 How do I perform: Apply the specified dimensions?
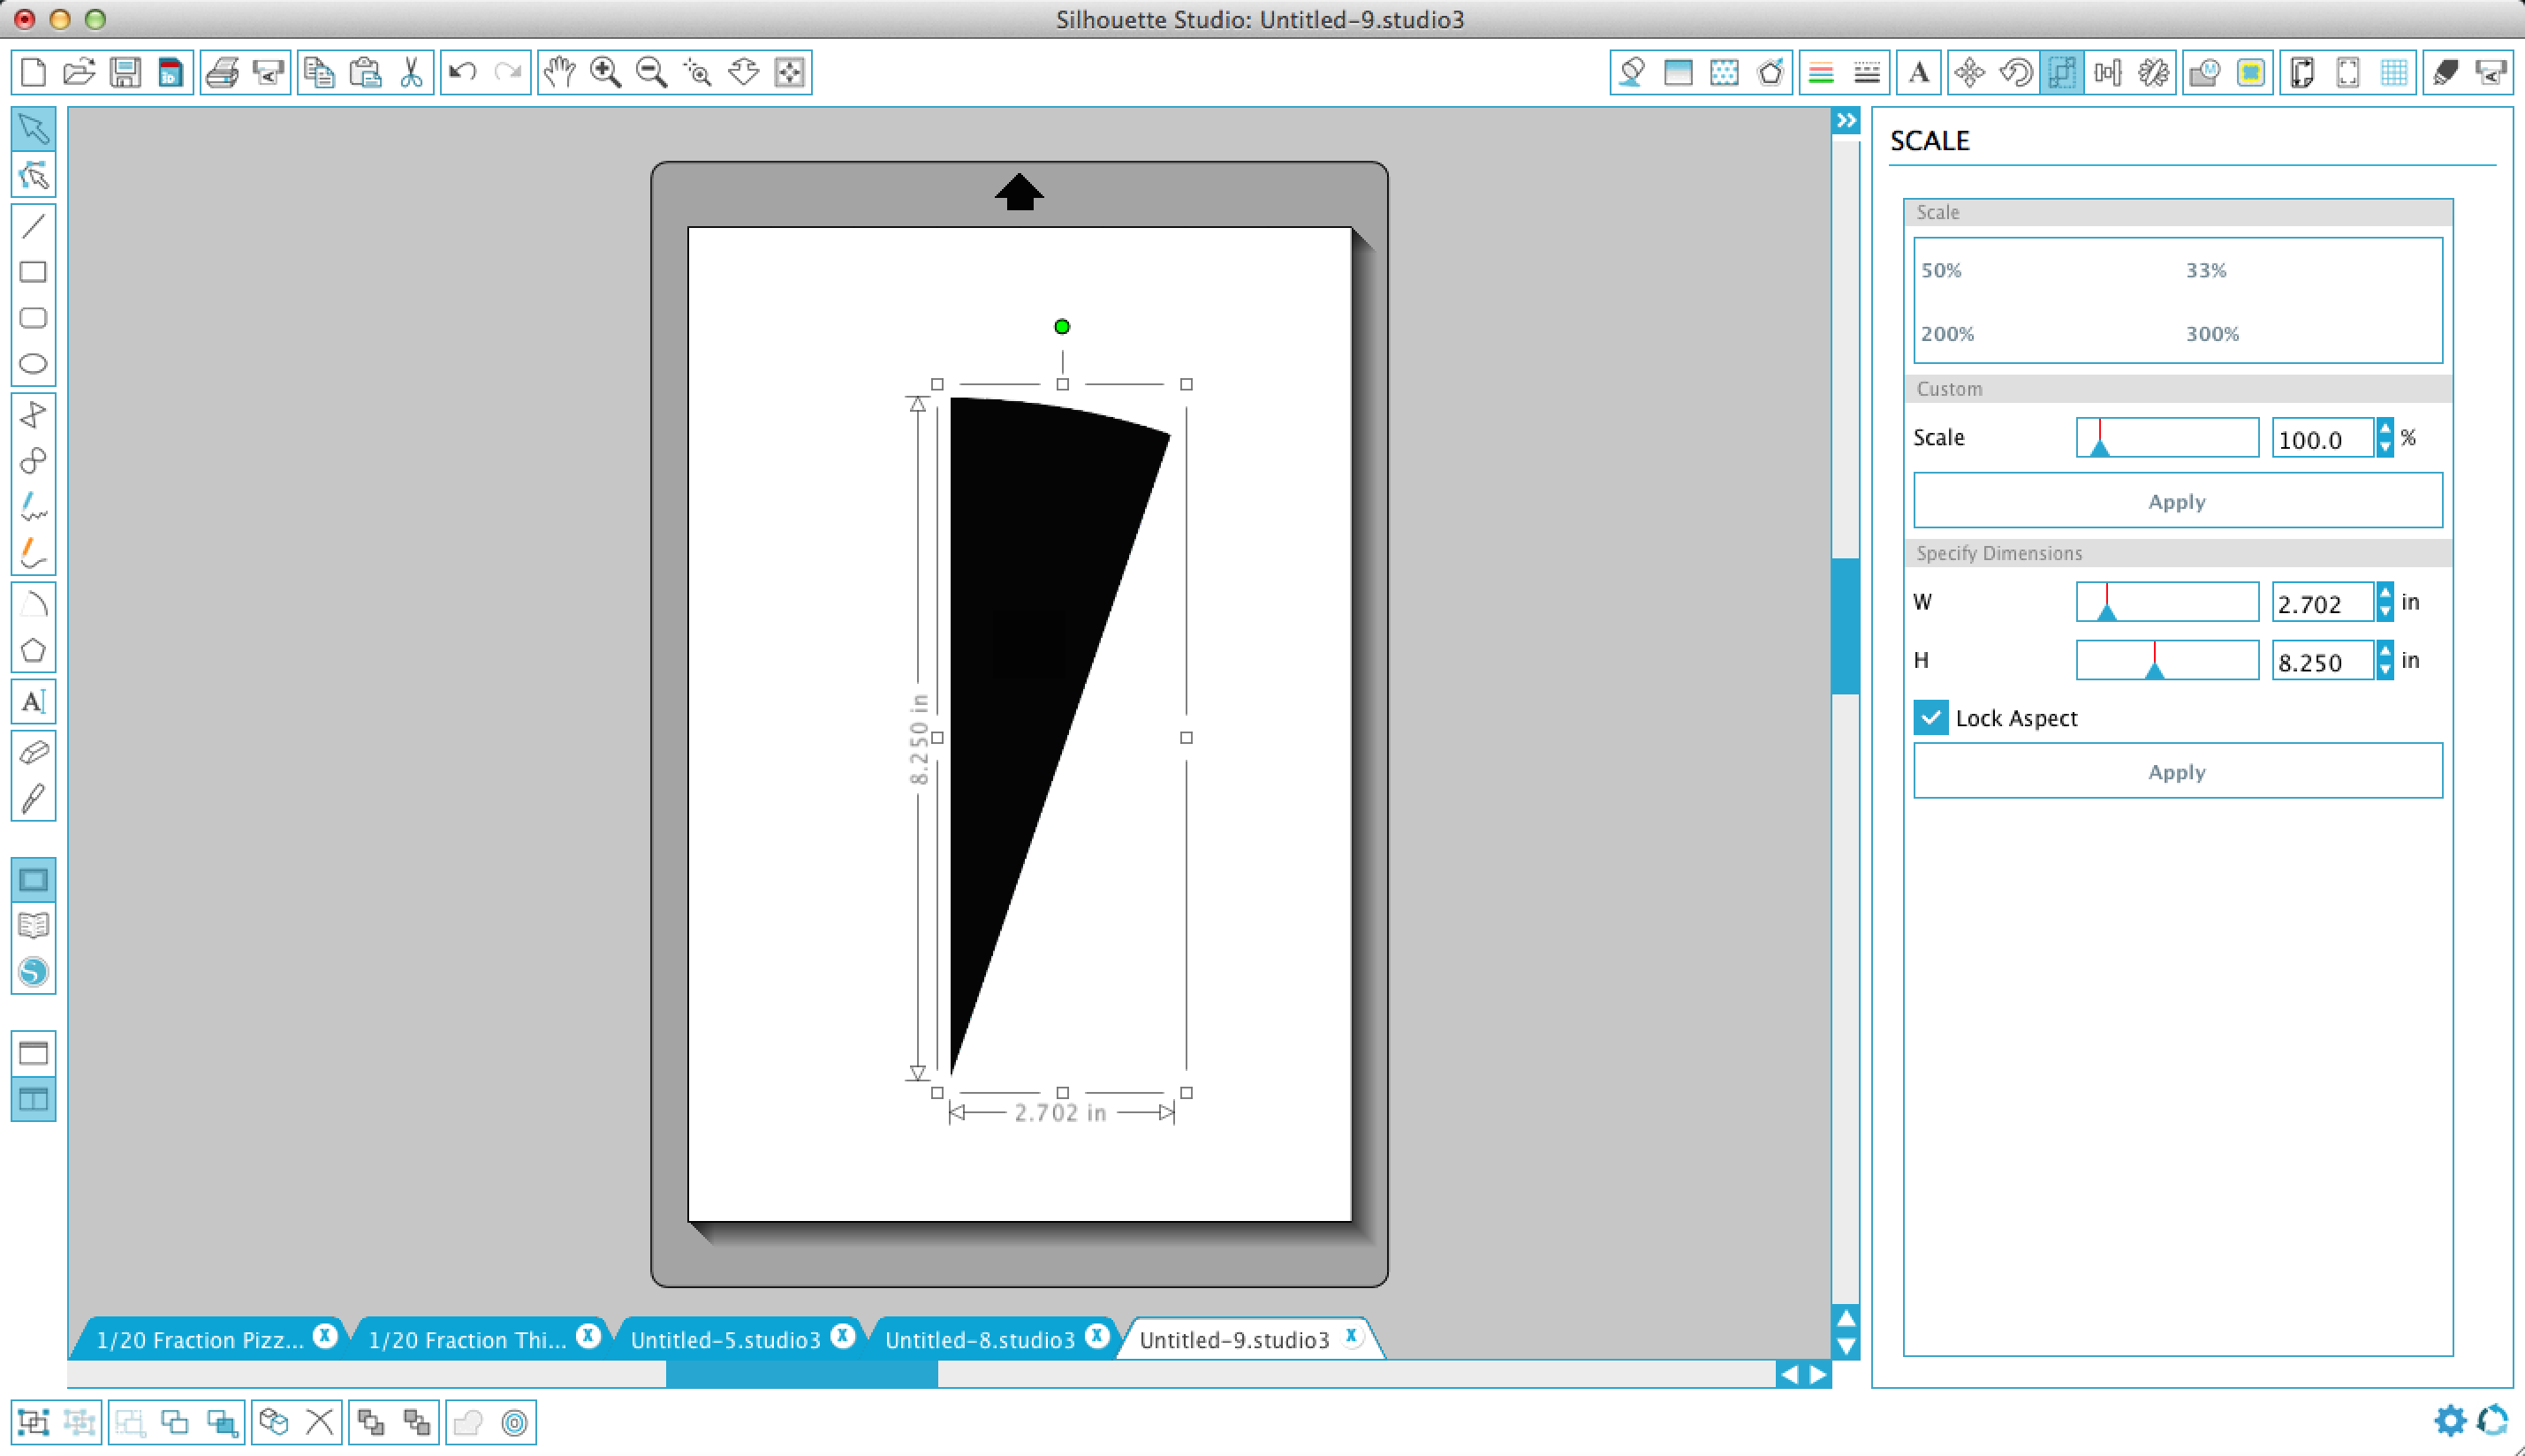[x=2176, y=771]
